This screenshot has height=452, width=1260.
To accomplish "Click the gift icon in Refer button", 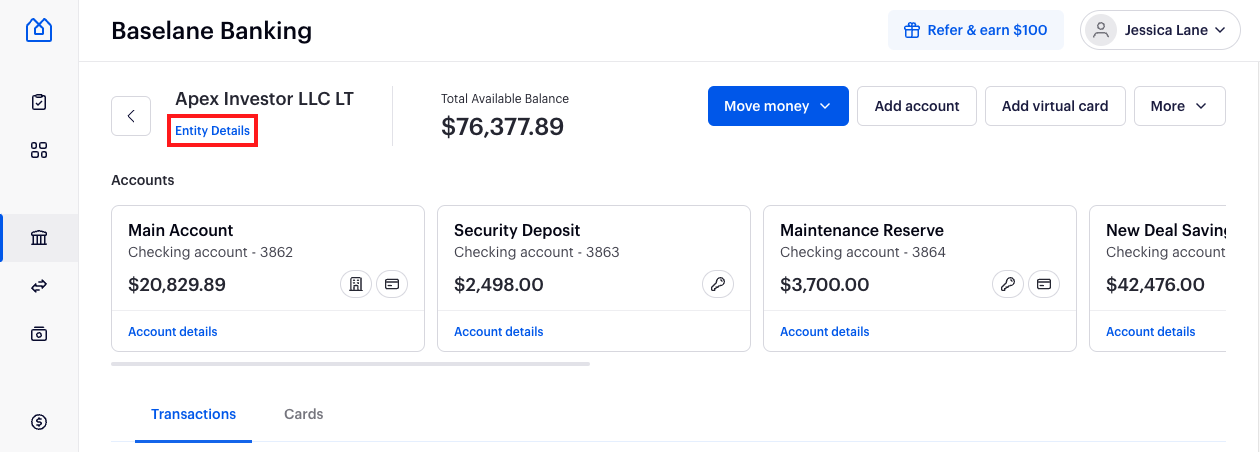I will (912, 30).
